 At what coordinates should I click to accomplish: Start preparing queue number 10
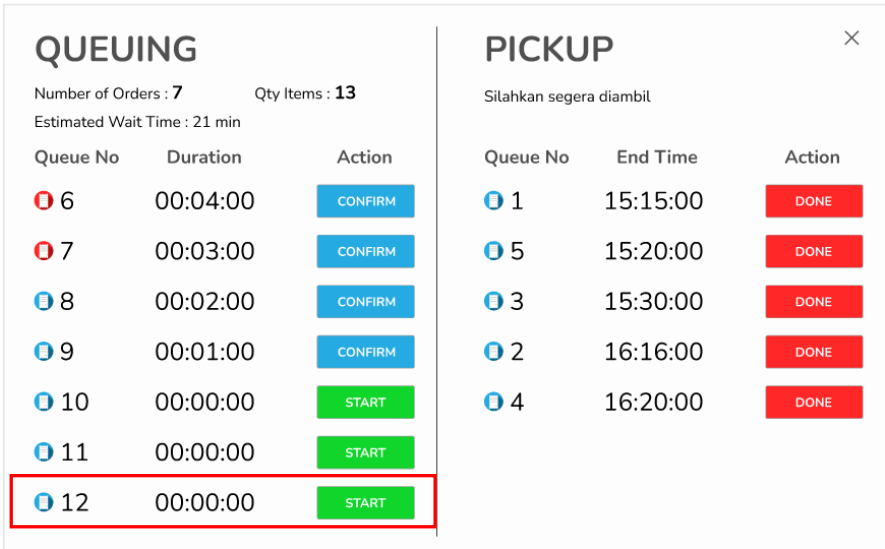coord(366,402)
